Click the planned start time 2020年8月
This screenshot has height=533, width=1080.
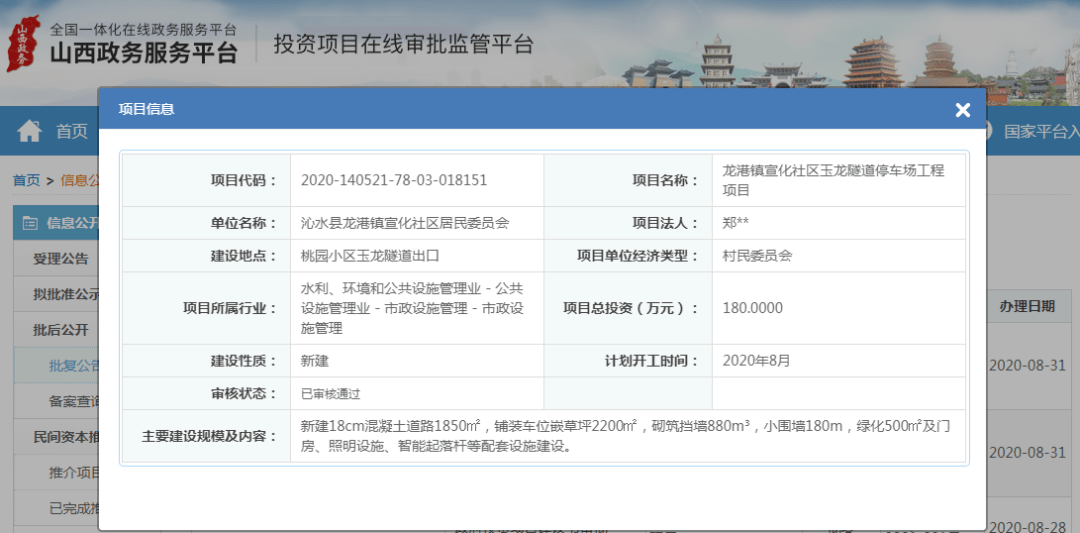pos(756,360)
